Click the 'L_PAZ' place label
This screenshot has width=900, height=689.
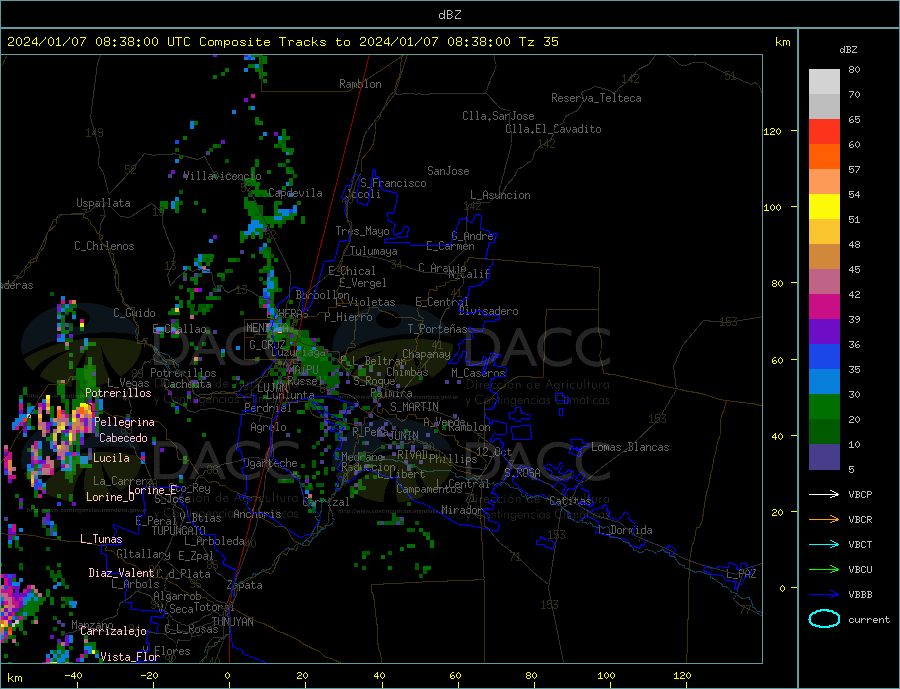coord(741,574)
